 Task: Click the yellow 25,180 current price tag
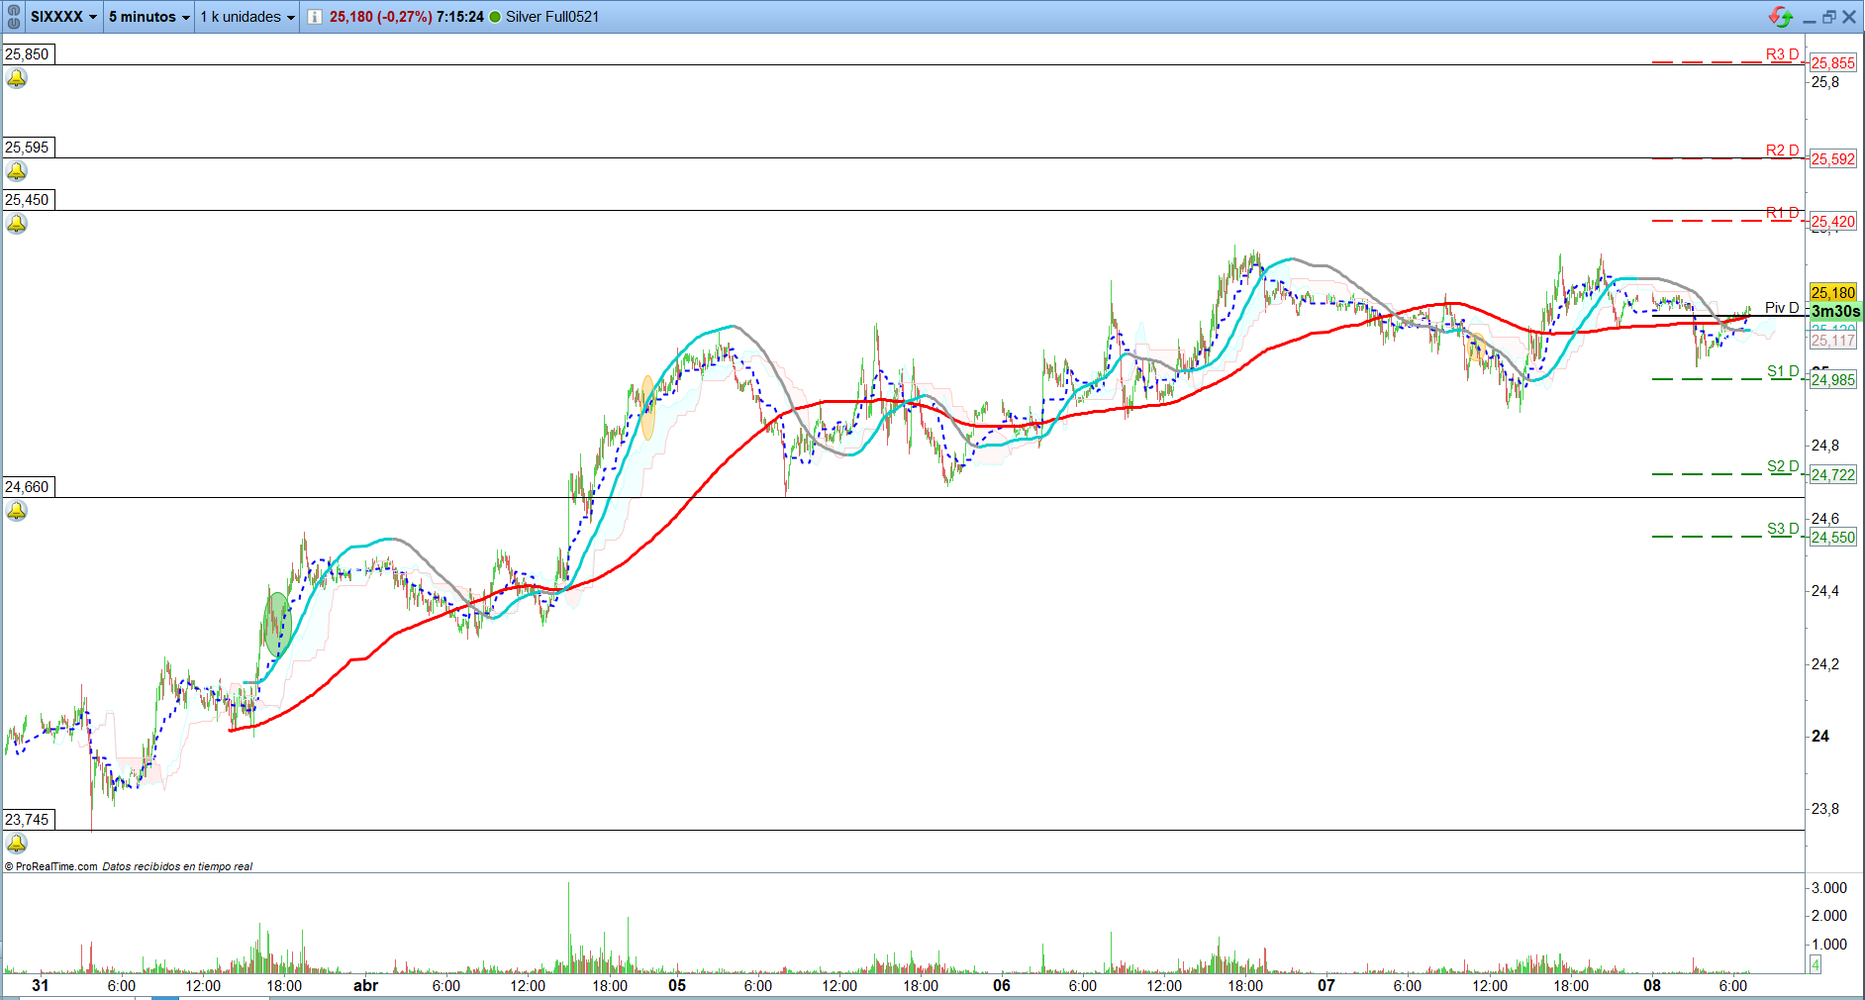click(x=1833, y=293)
